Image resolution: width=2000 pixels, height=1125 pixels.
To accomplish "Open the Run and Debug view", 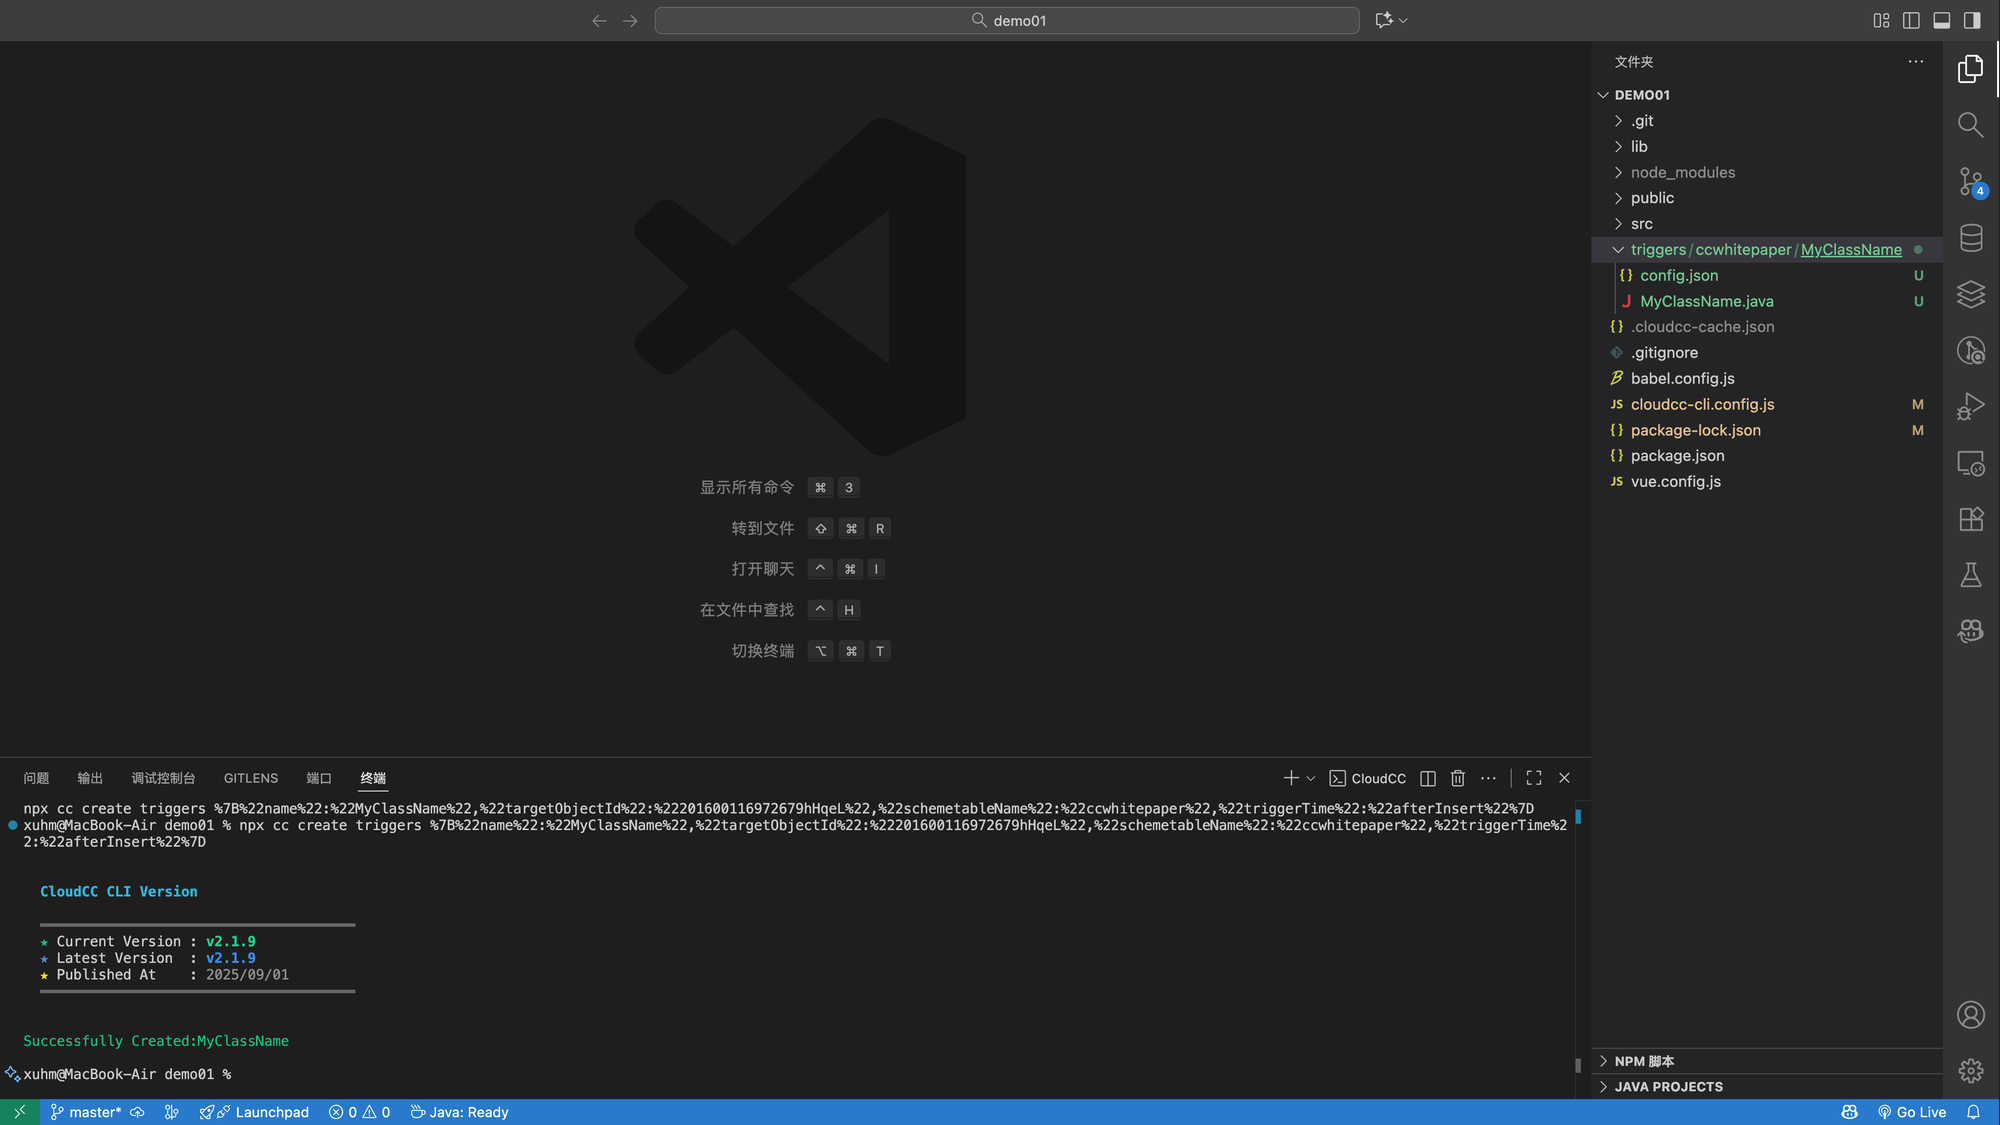I will pyautogui.click(x=1970, y=406).
